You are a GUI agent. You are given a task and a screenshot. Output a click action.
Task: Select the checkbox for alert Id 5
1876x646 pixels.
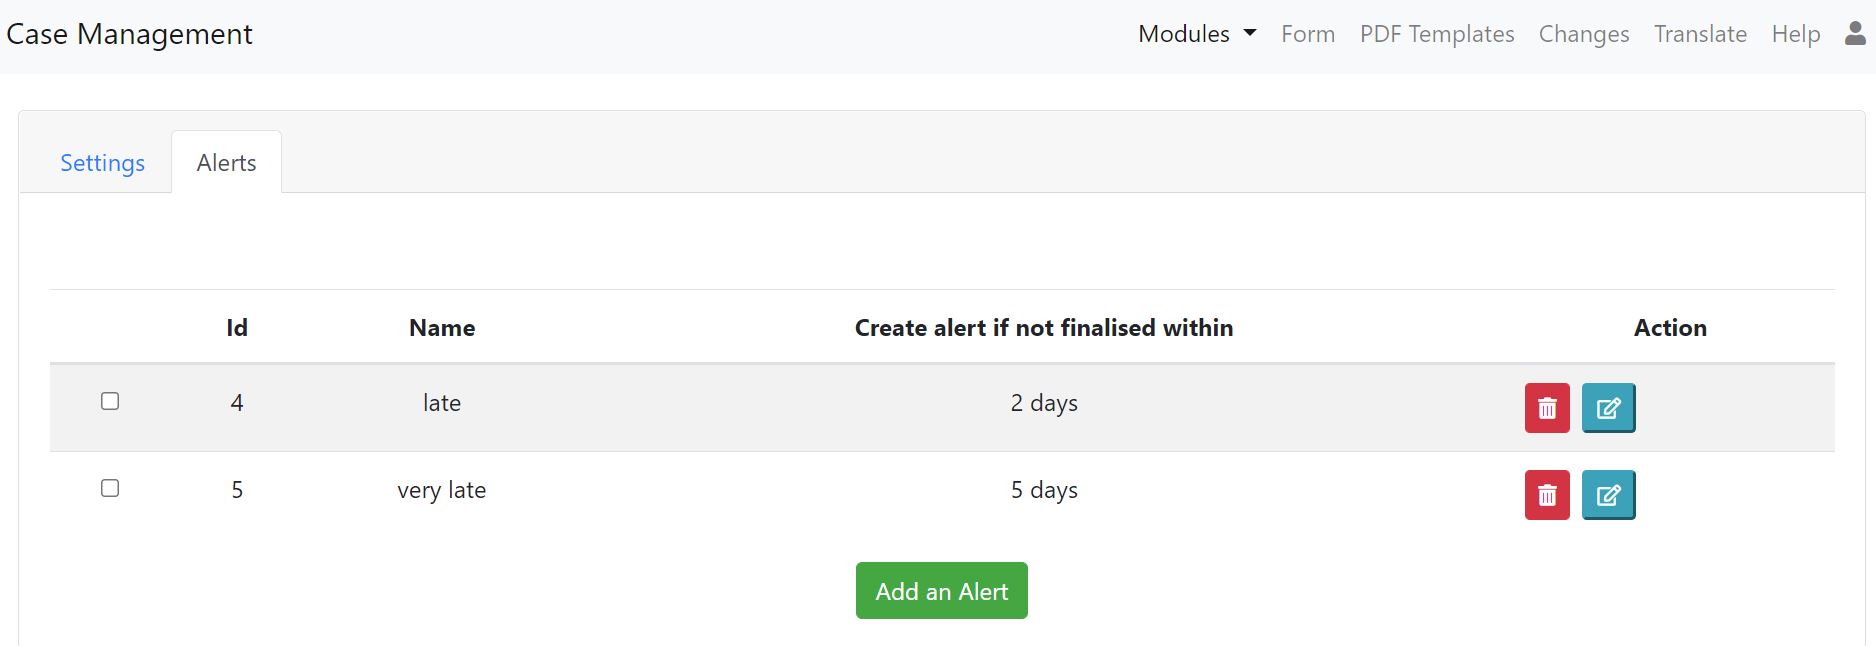pos(110,488)
